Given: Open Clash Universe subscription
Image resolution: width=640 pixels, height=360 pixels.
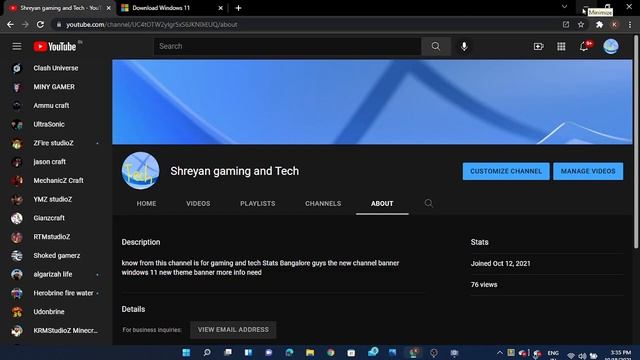Looking at the screenshot, I should [55, 68].
